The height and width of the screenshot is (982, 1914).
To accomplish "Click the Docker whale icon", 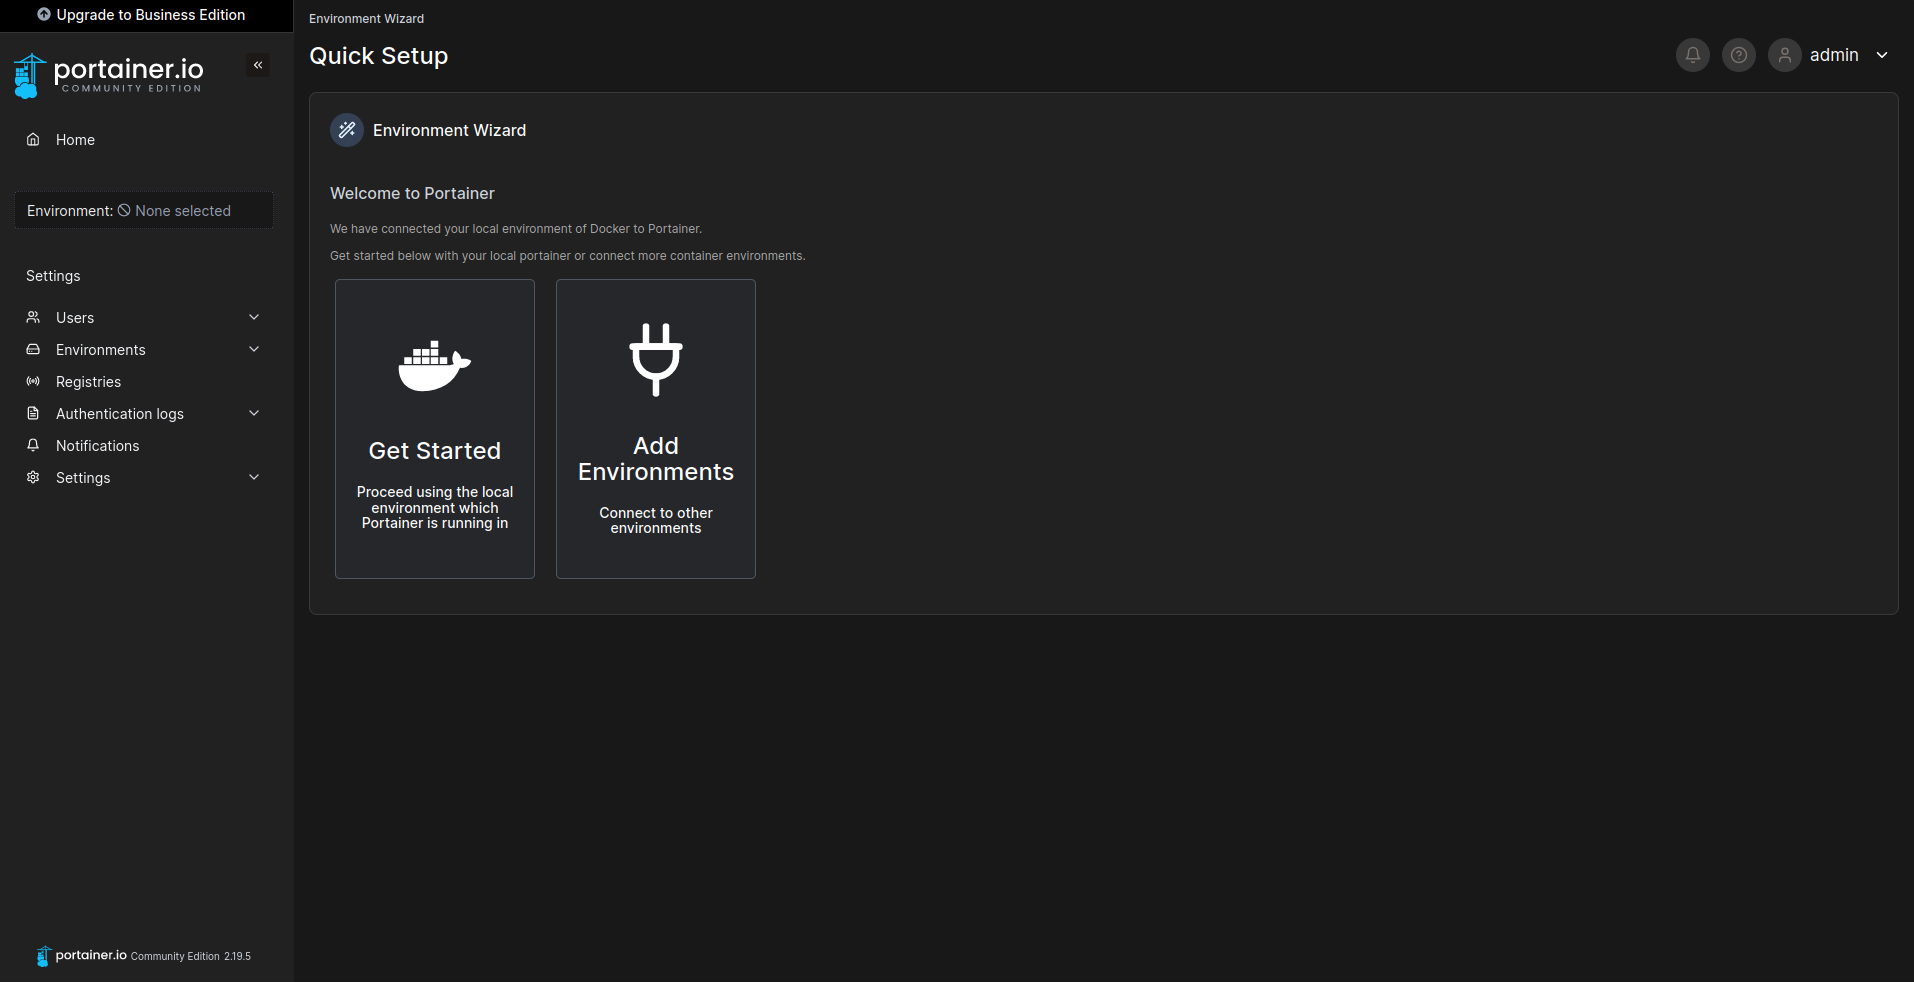I will pos(434,365).
